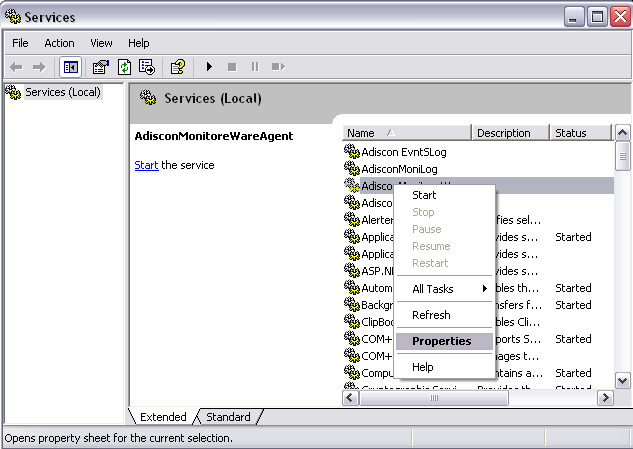Image resolution: width=633 pixels, height=449 pixels.
Task: Click the Restart Service toolbar icon
Action: (278, 67)
